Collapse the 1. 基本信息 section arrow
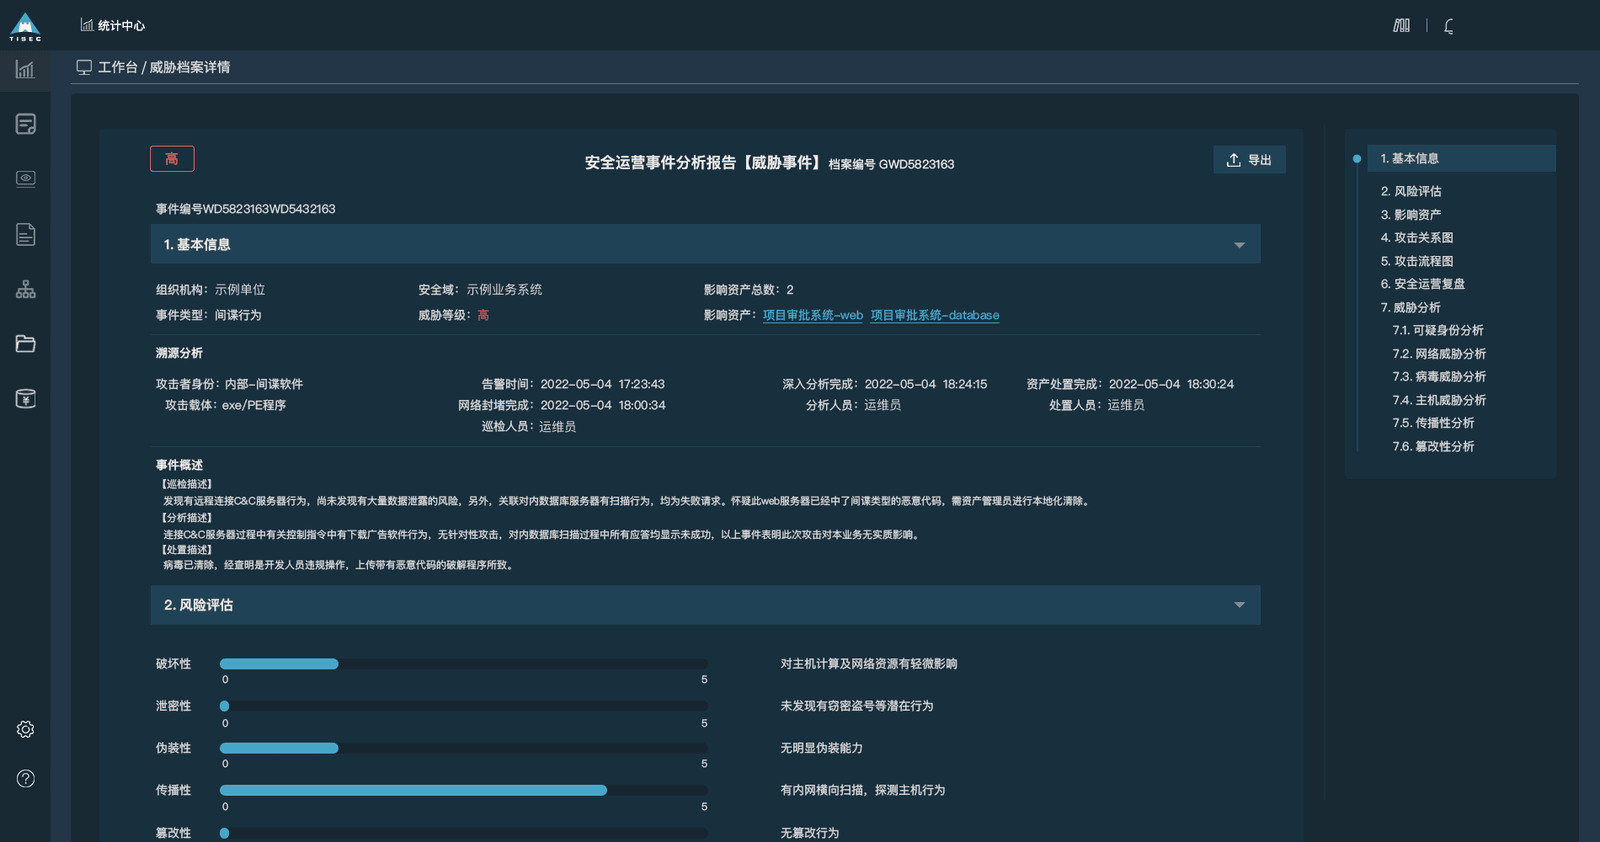Image resolution: width=1600 pixels, height=842 pixels. 1239,245
